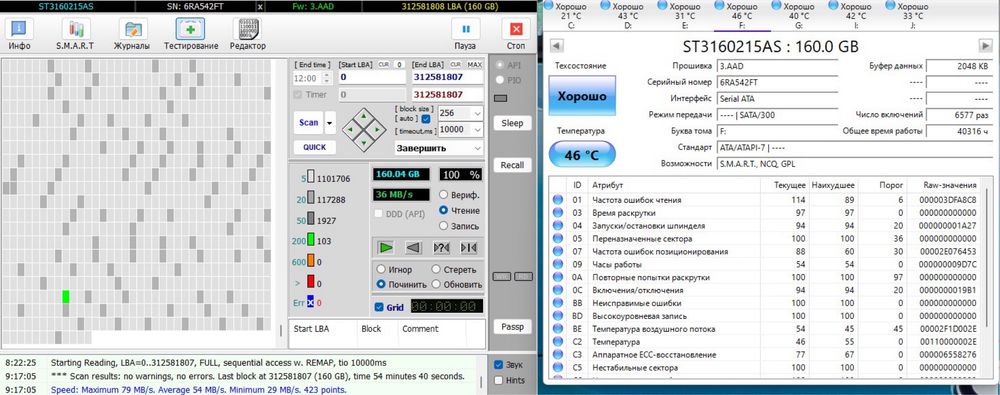Click the reverse scan direction icon
The image size is (1000, 395).
(x=413, y=248)
